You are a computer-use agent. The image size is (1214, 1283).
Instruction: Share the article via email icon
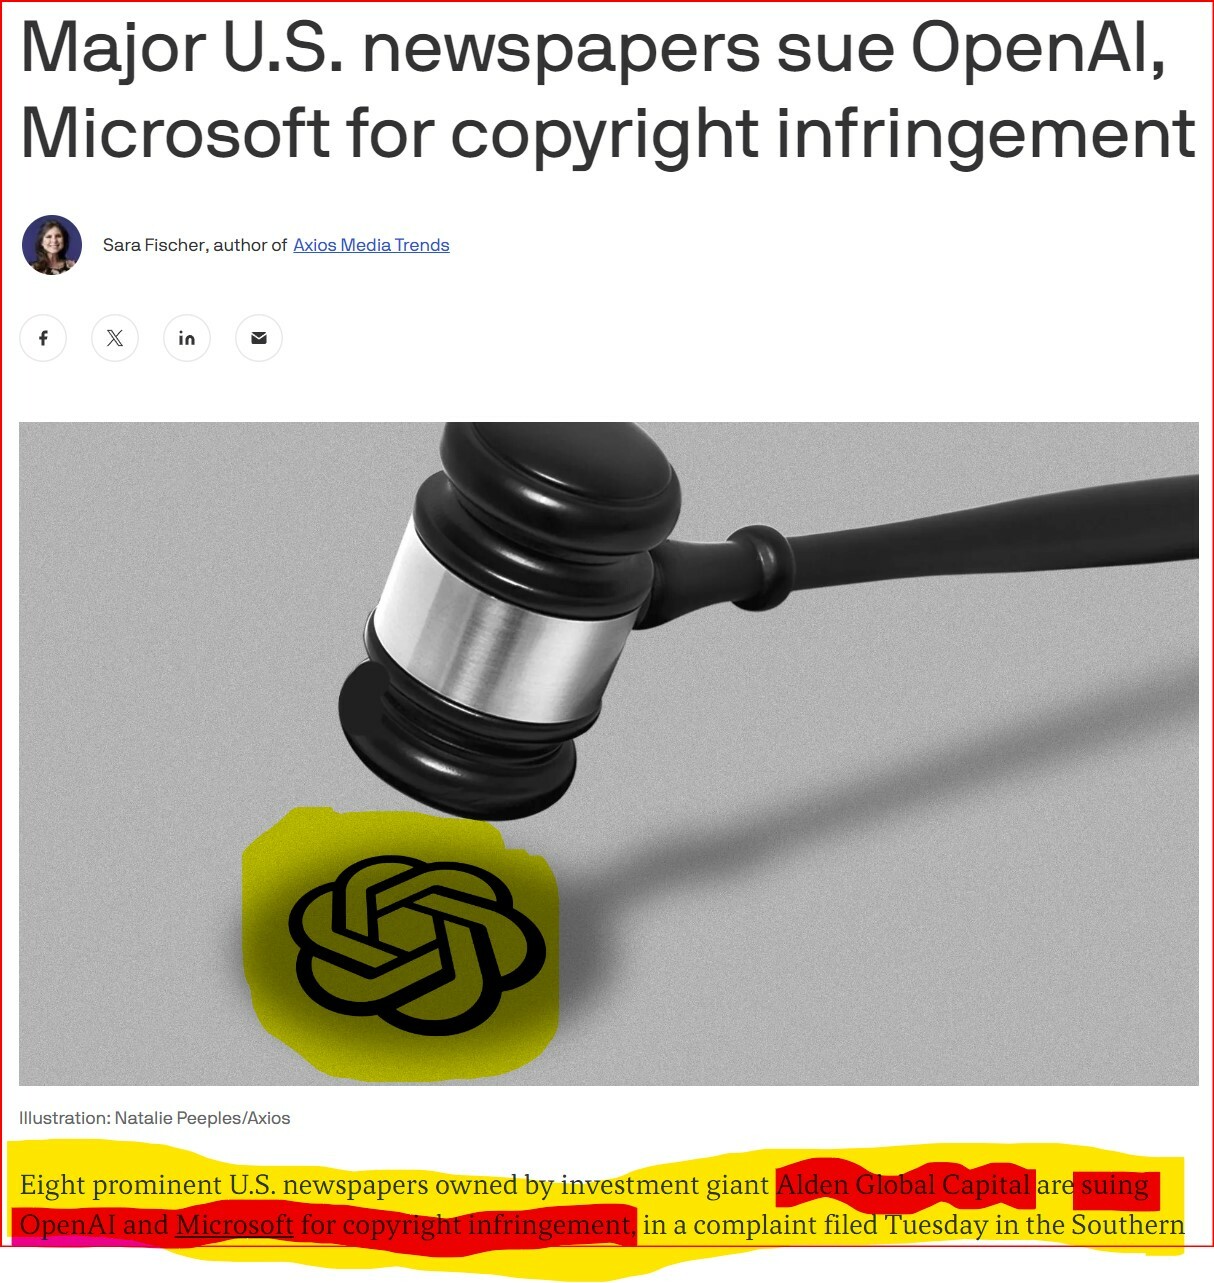pyautogui.click(x=259, y=338)
